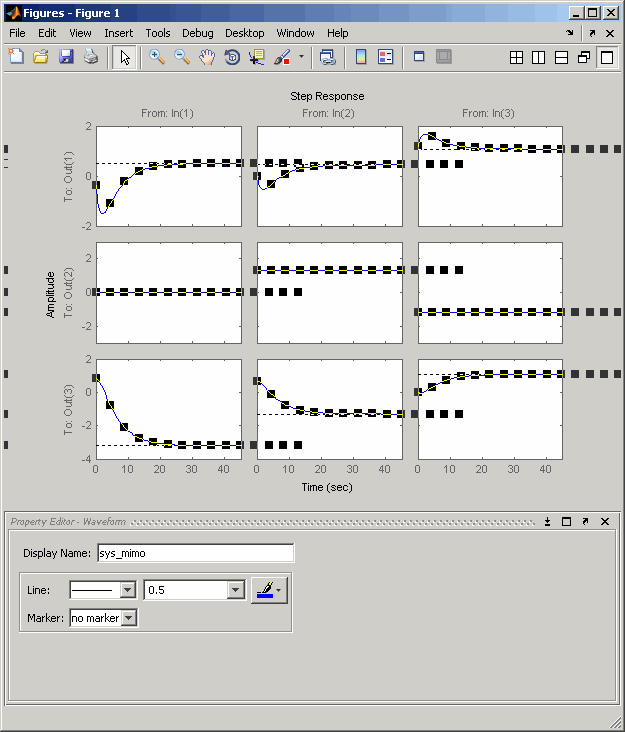Image resolution: width=625 pixels, height=732 pixels.
Task: Click the From: In(2) column label
Action: 328,113
